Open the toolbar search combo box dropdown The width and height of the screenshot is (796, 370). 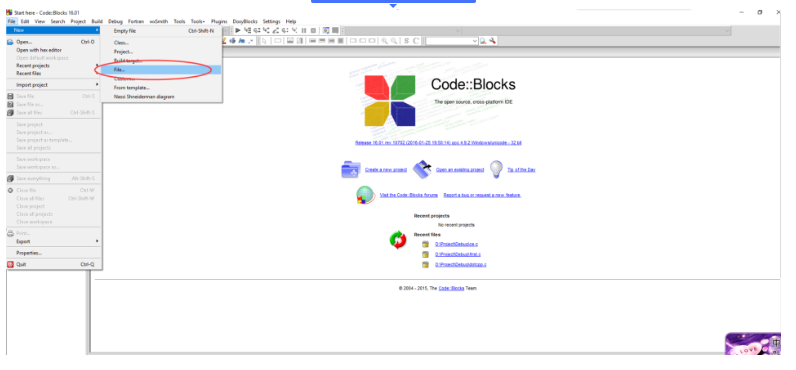point(475,41)
